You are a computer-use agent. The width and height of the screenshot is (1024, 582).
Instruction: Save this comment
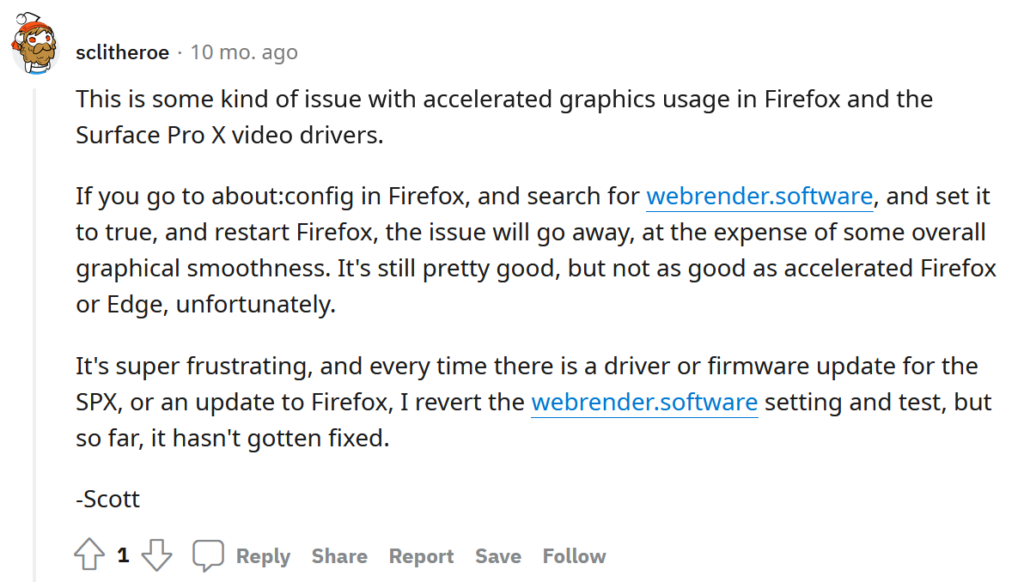point(498,556)
